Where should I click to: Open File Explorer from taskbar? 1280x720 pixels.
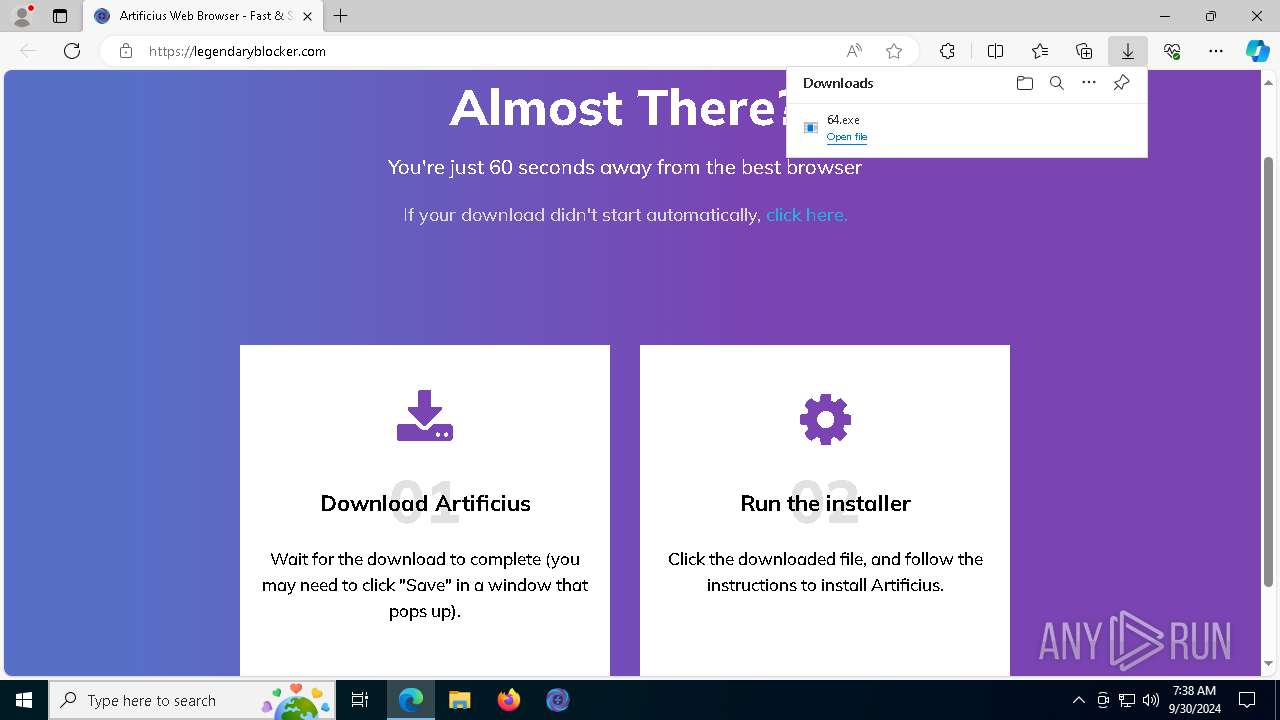(x=459, y=700)
